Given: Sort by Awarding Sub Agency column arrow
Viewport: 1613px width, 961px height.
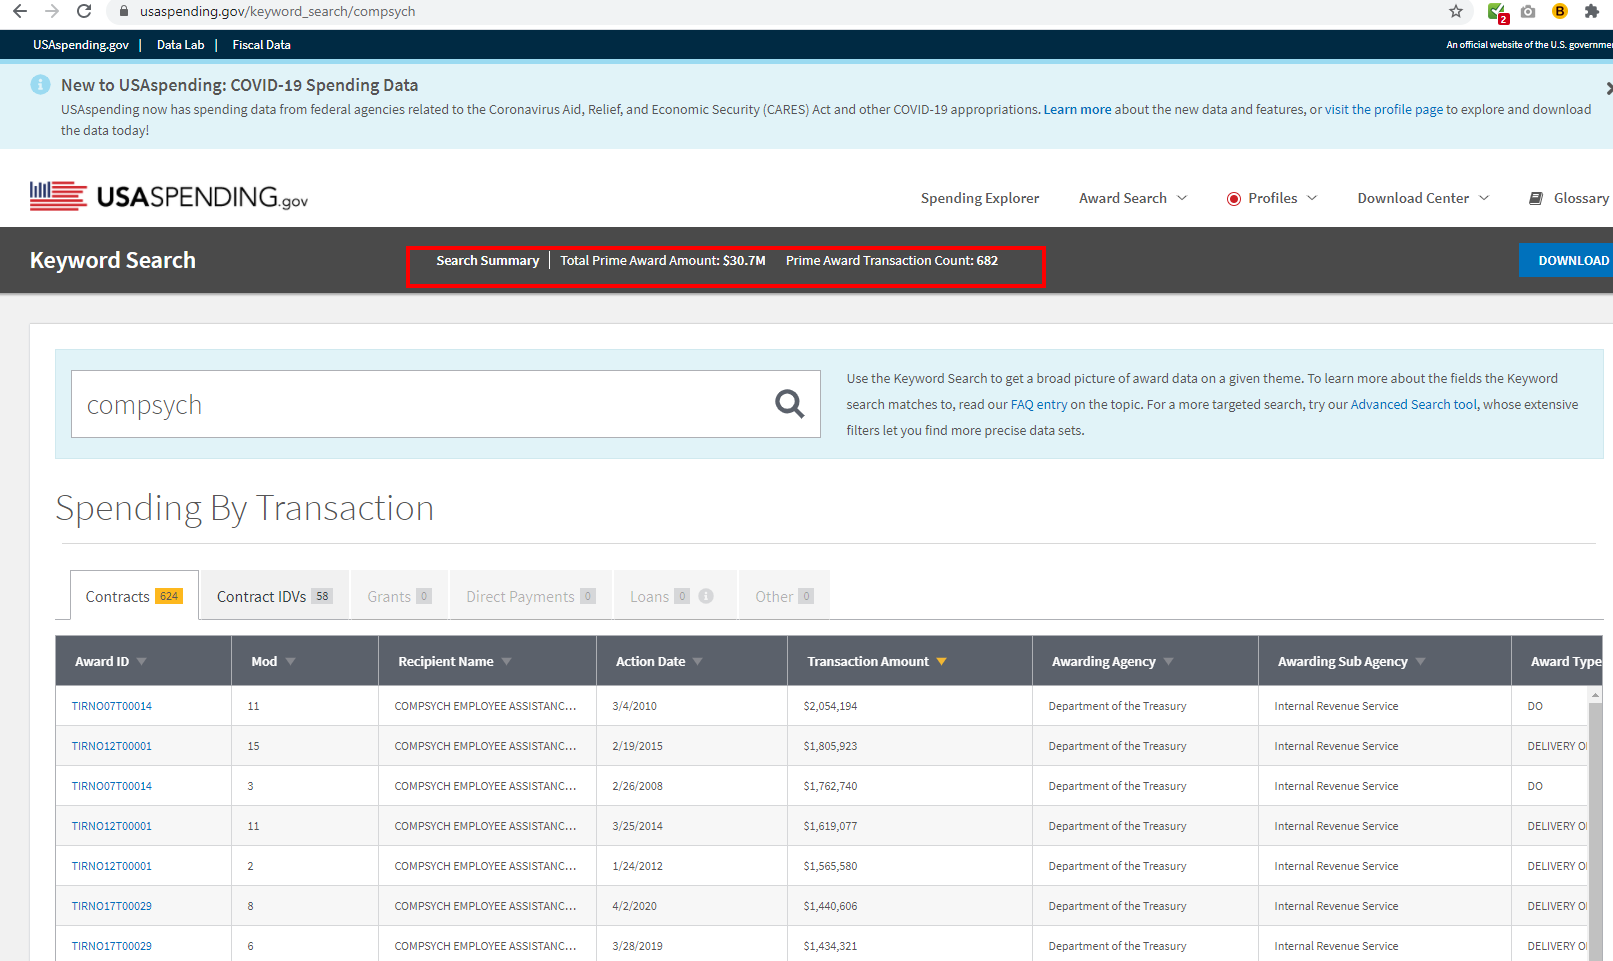Looking at the screenshot, I should coord(1421,662).
